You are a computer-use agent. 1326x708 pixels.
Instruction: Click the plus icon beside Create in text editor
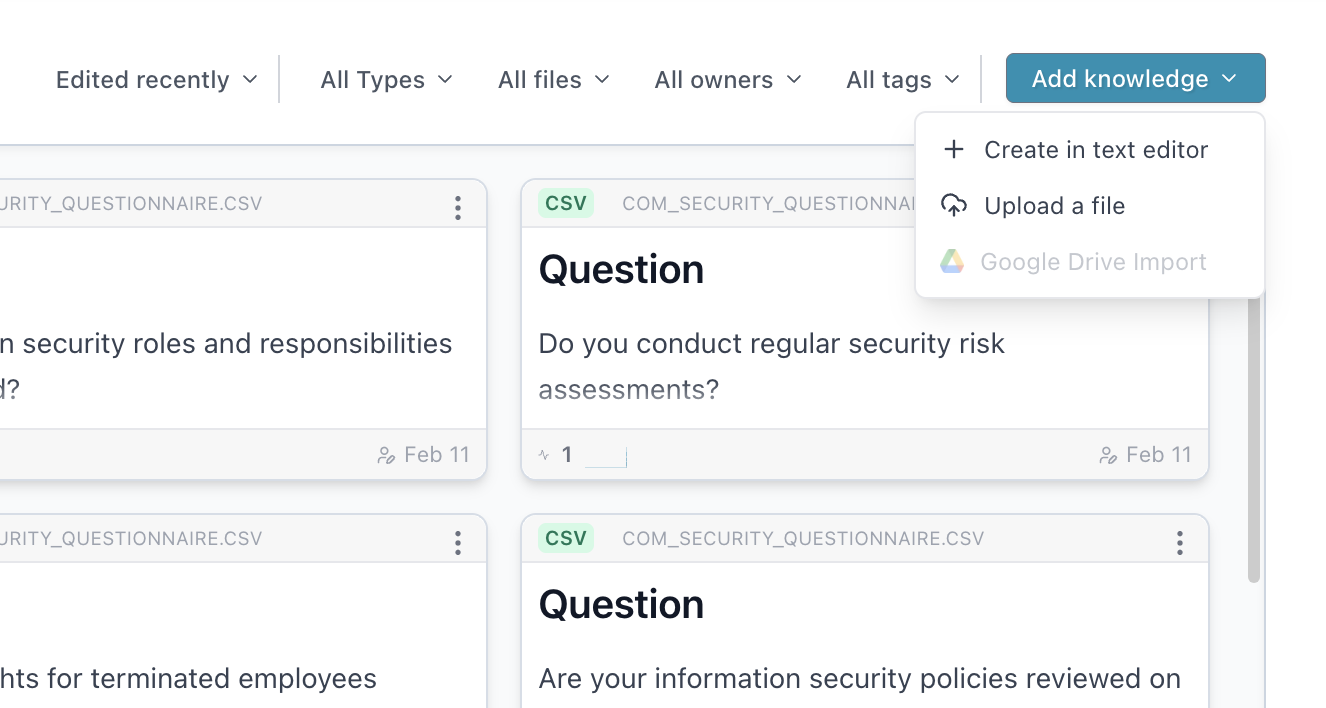pyautogui.click(x=954, y=149)
